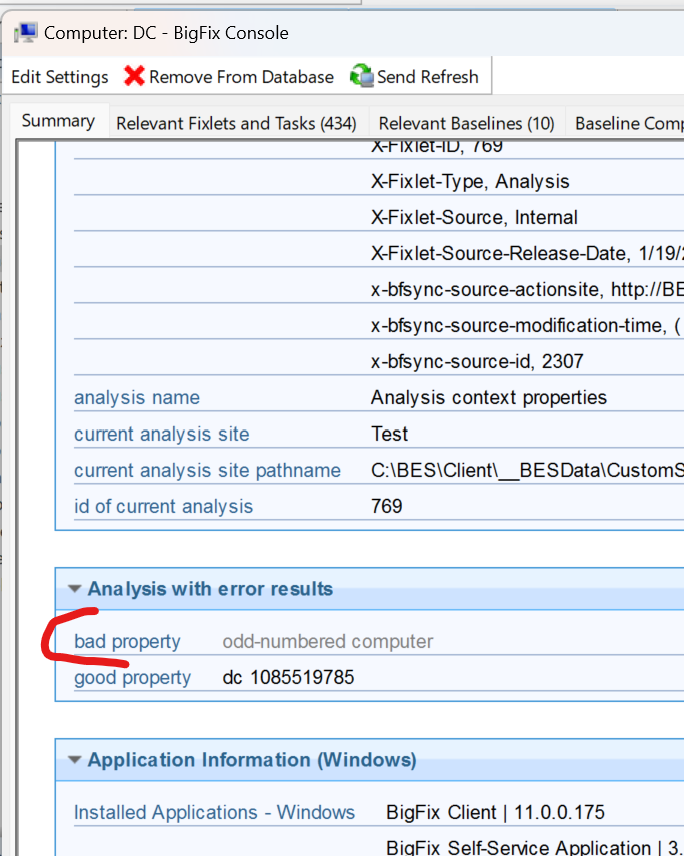Select BigFix Client | 11.0.0.175 entry
The width and height of the screenshot is (684, 856).
(x=495, y=812)
